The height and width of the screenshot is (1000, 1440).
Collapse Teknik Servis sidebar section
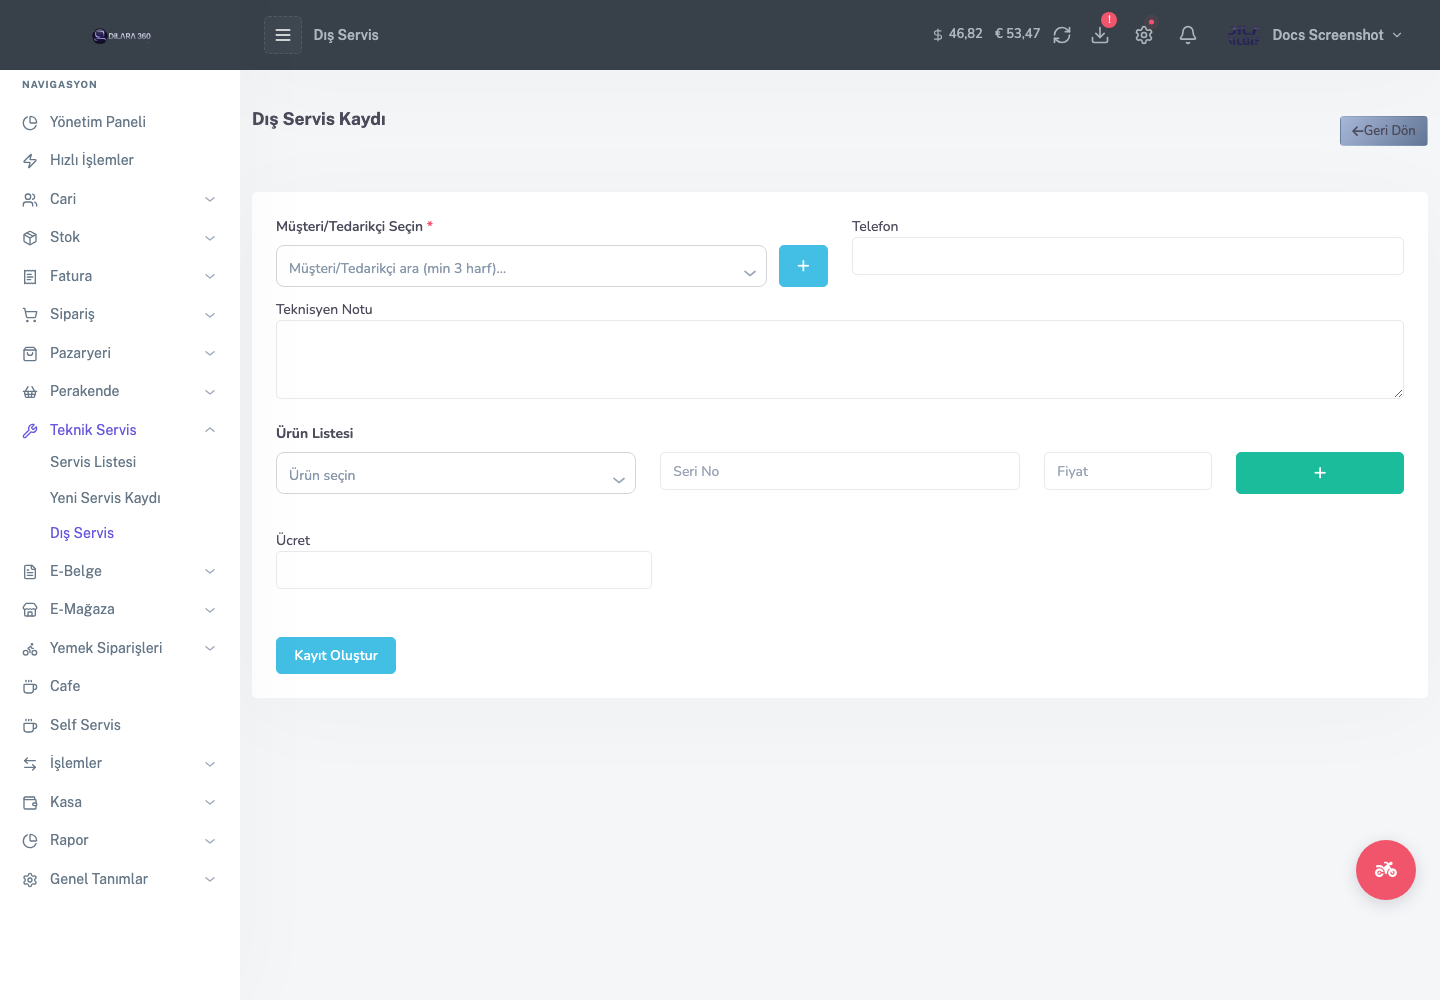click(120, 430)
